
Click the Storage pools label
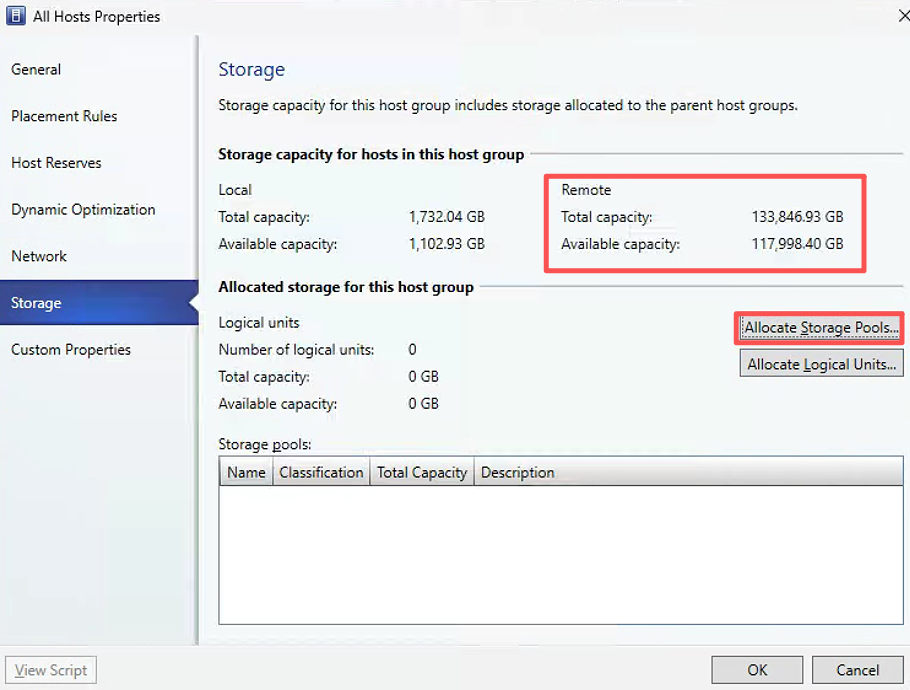pos(265,445)
